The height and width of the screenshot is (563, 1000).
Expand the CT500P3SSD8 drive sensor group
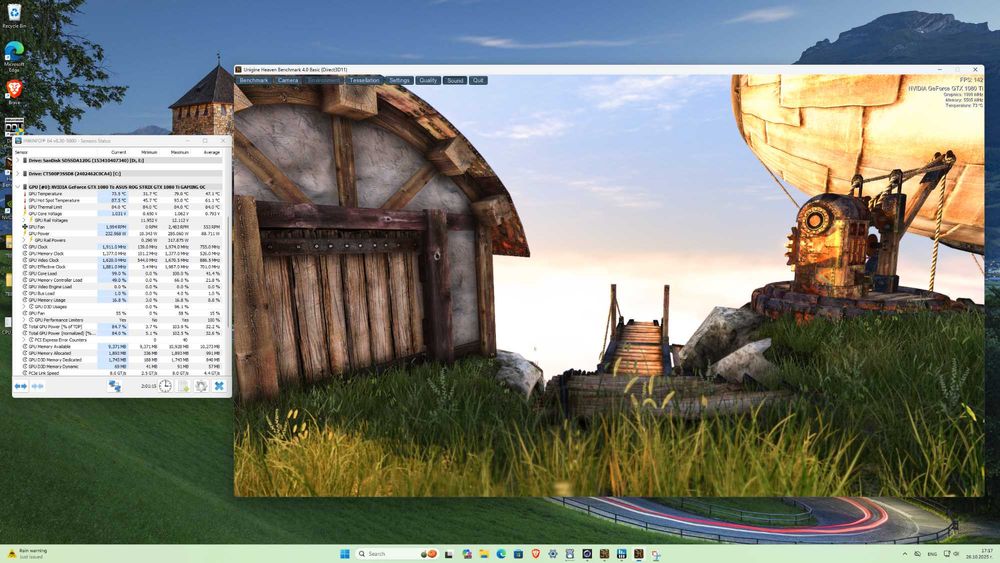tap(18, 173)
